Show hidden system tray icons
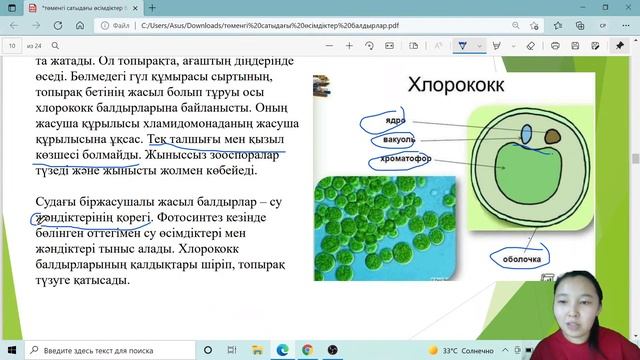The height and width of the screenshot is (360, 640). [505, 350]
